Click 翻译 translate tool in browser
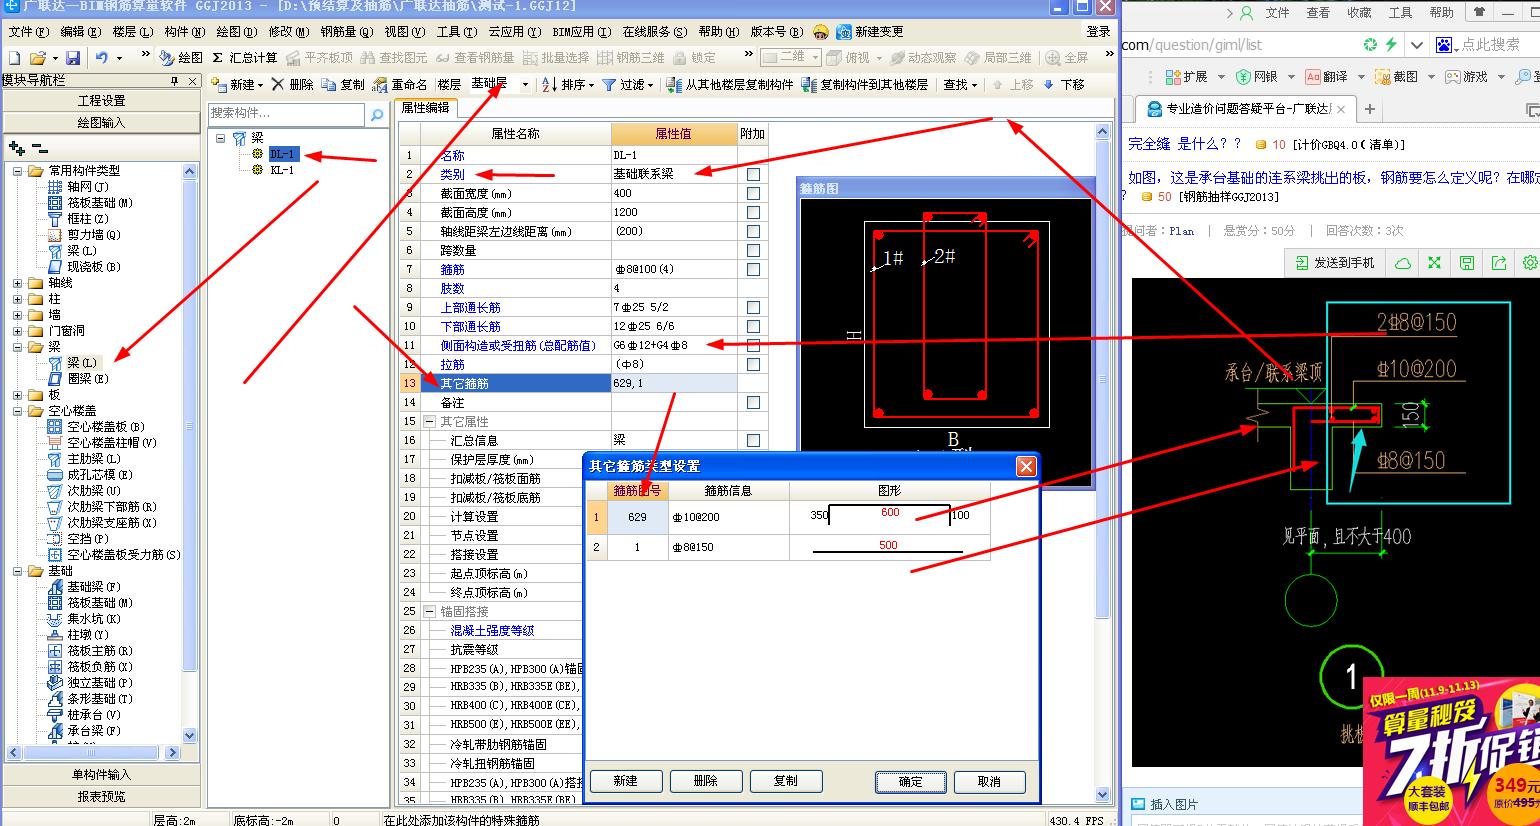Screen dimensions: 1540x826 tap(1326, 77)
